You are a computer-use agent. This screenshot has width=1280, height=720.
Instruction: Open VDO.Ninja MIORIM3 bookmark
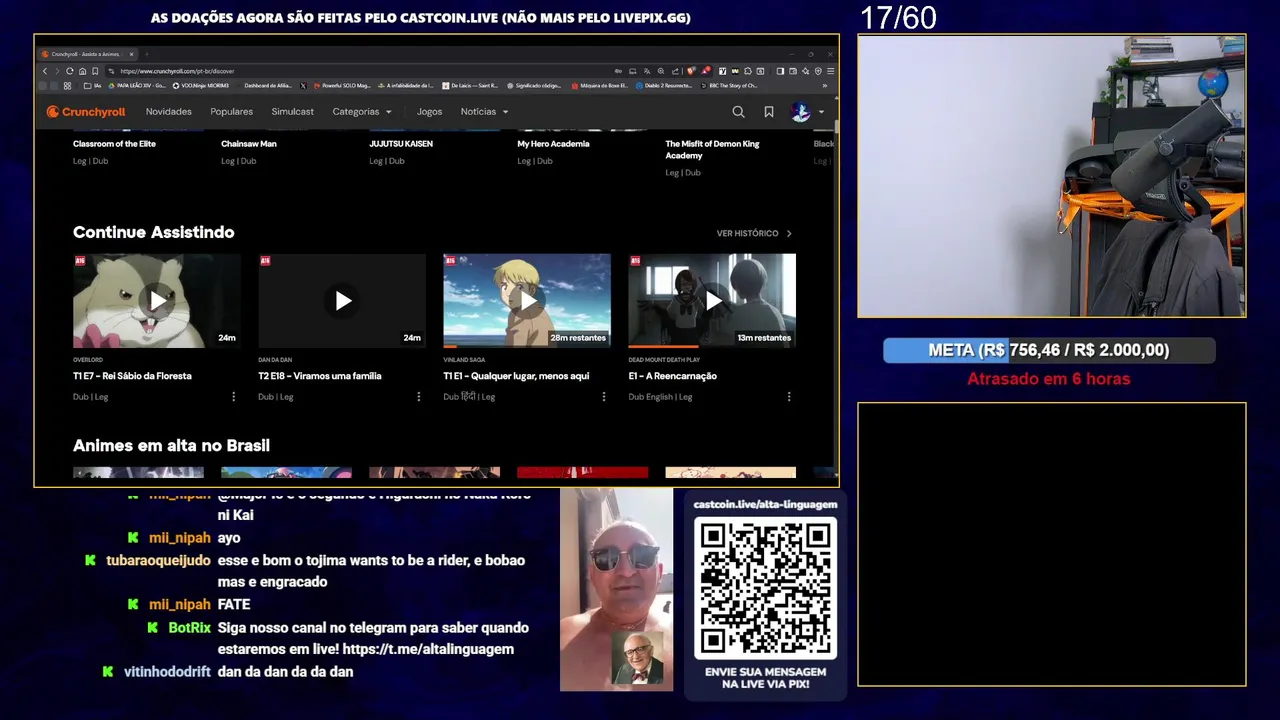(x=200, y=86)
